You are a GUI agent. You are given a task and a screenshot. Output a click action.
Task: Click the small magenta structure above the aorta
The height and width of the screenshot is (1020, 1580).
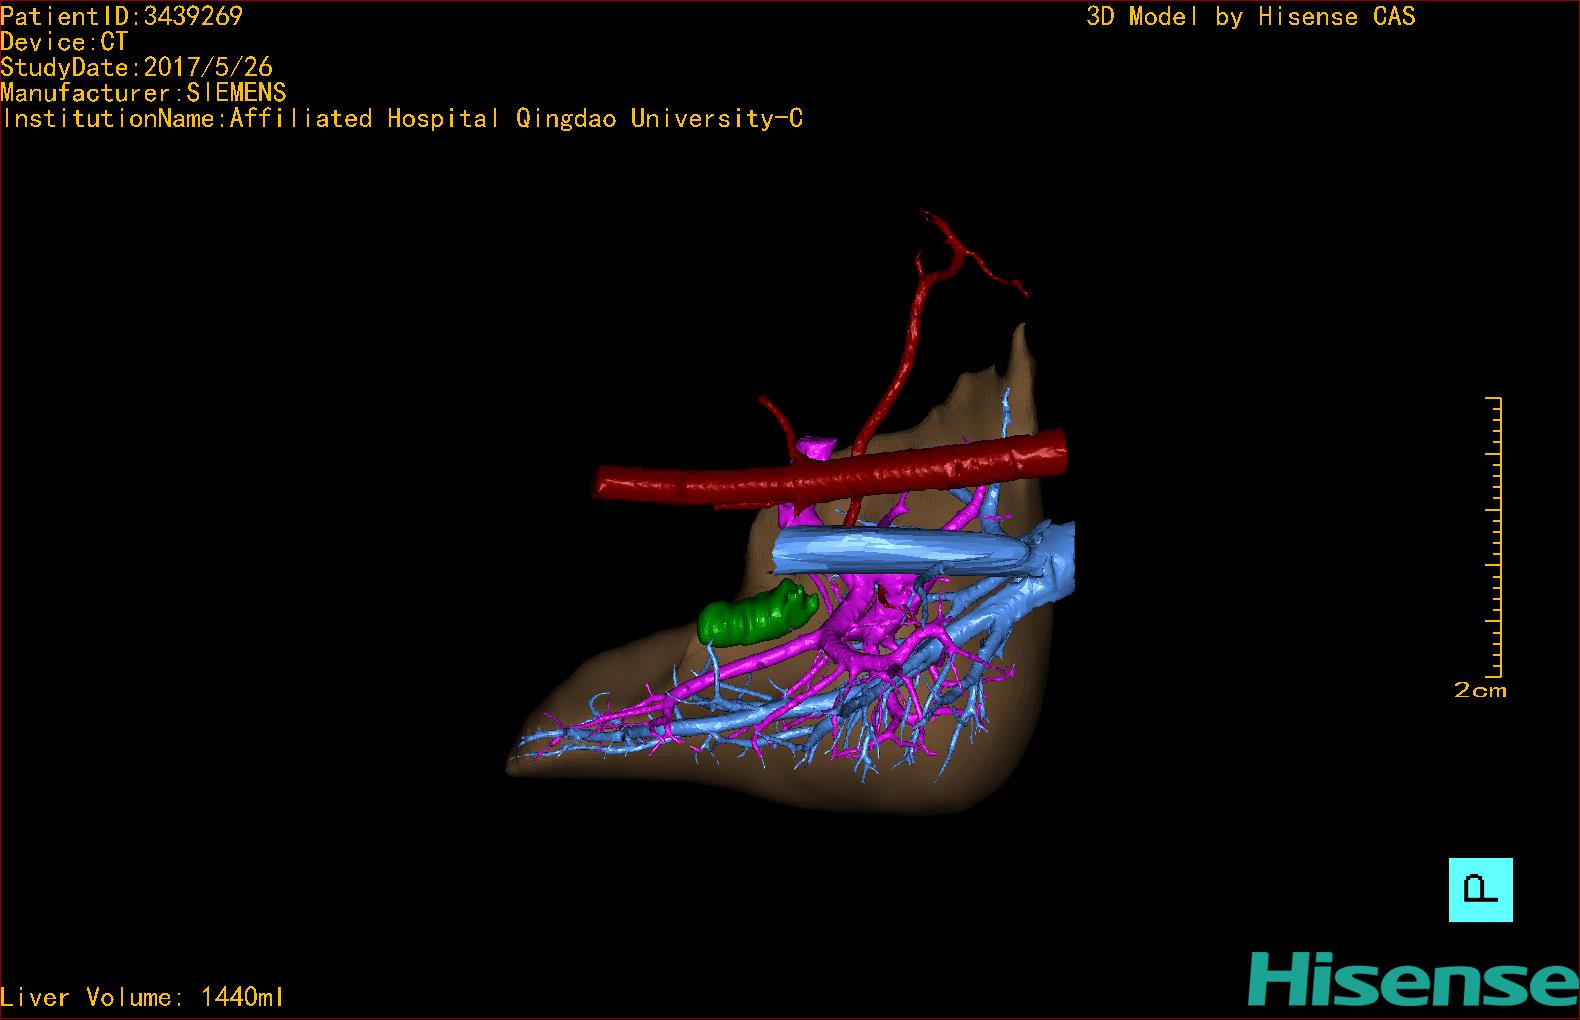point(819,446)
